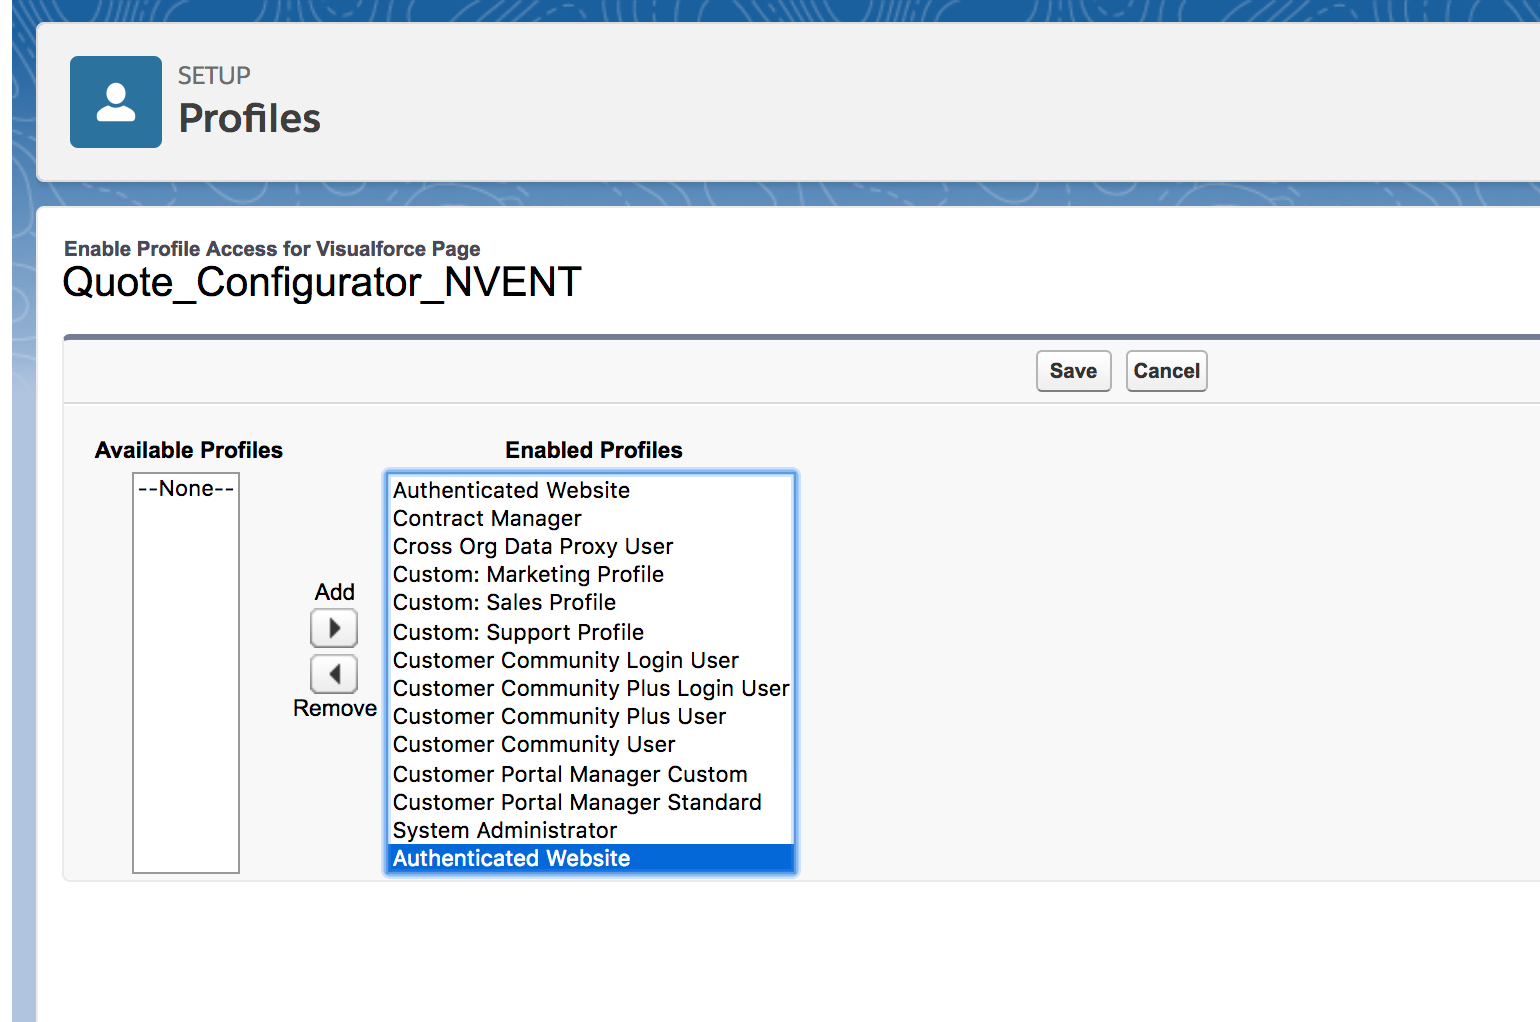The image size is (1540, 1022).
Task: Choose Custom: Support Profile option
Action: click(x=518, y=633)
